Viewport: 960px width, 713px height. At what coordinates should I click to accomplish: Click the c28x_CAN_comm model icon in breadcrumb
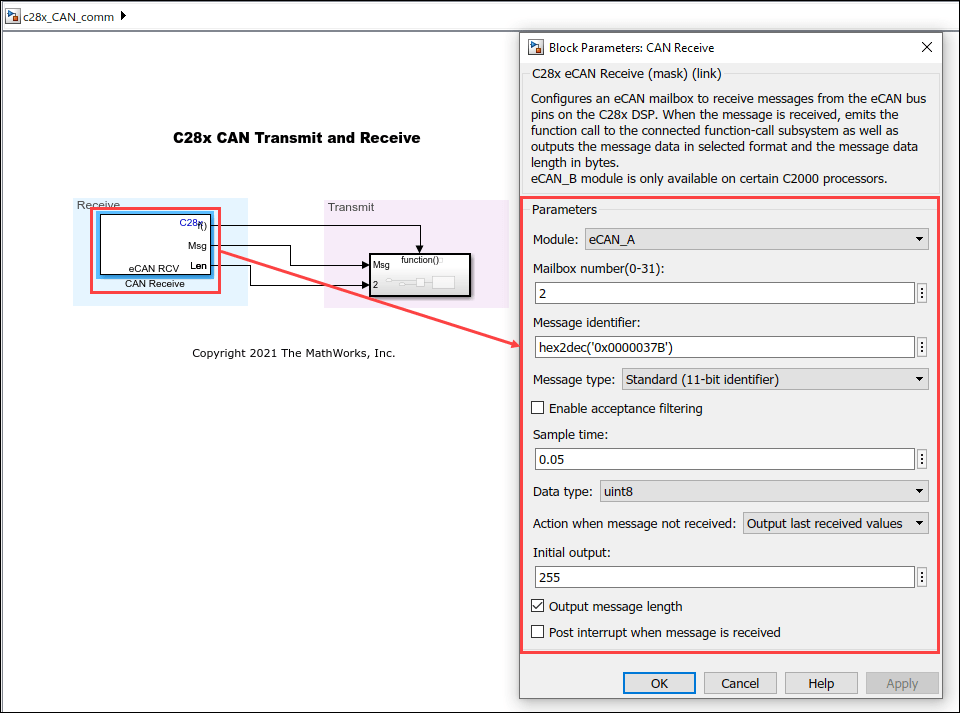pos(13,17)
